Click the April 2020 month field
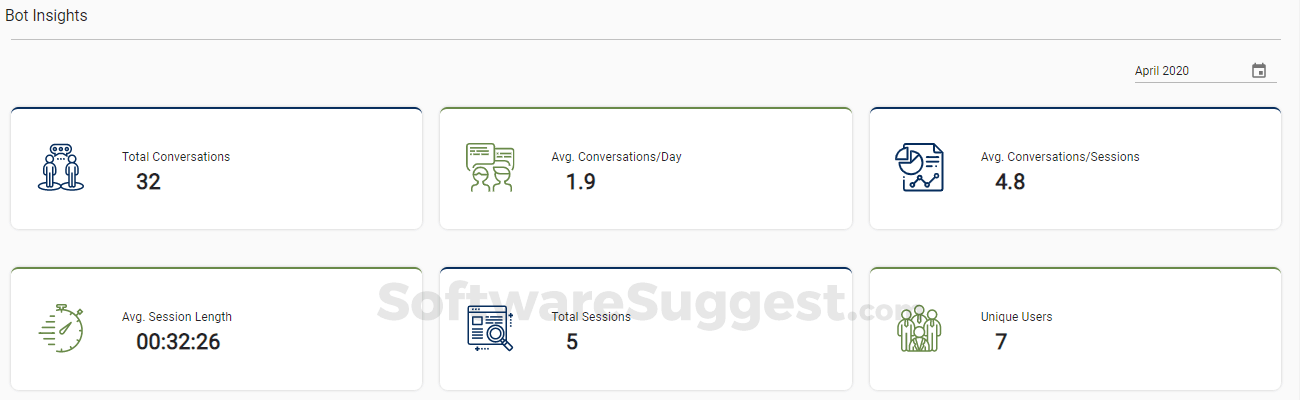 [x=1190, y=71]
